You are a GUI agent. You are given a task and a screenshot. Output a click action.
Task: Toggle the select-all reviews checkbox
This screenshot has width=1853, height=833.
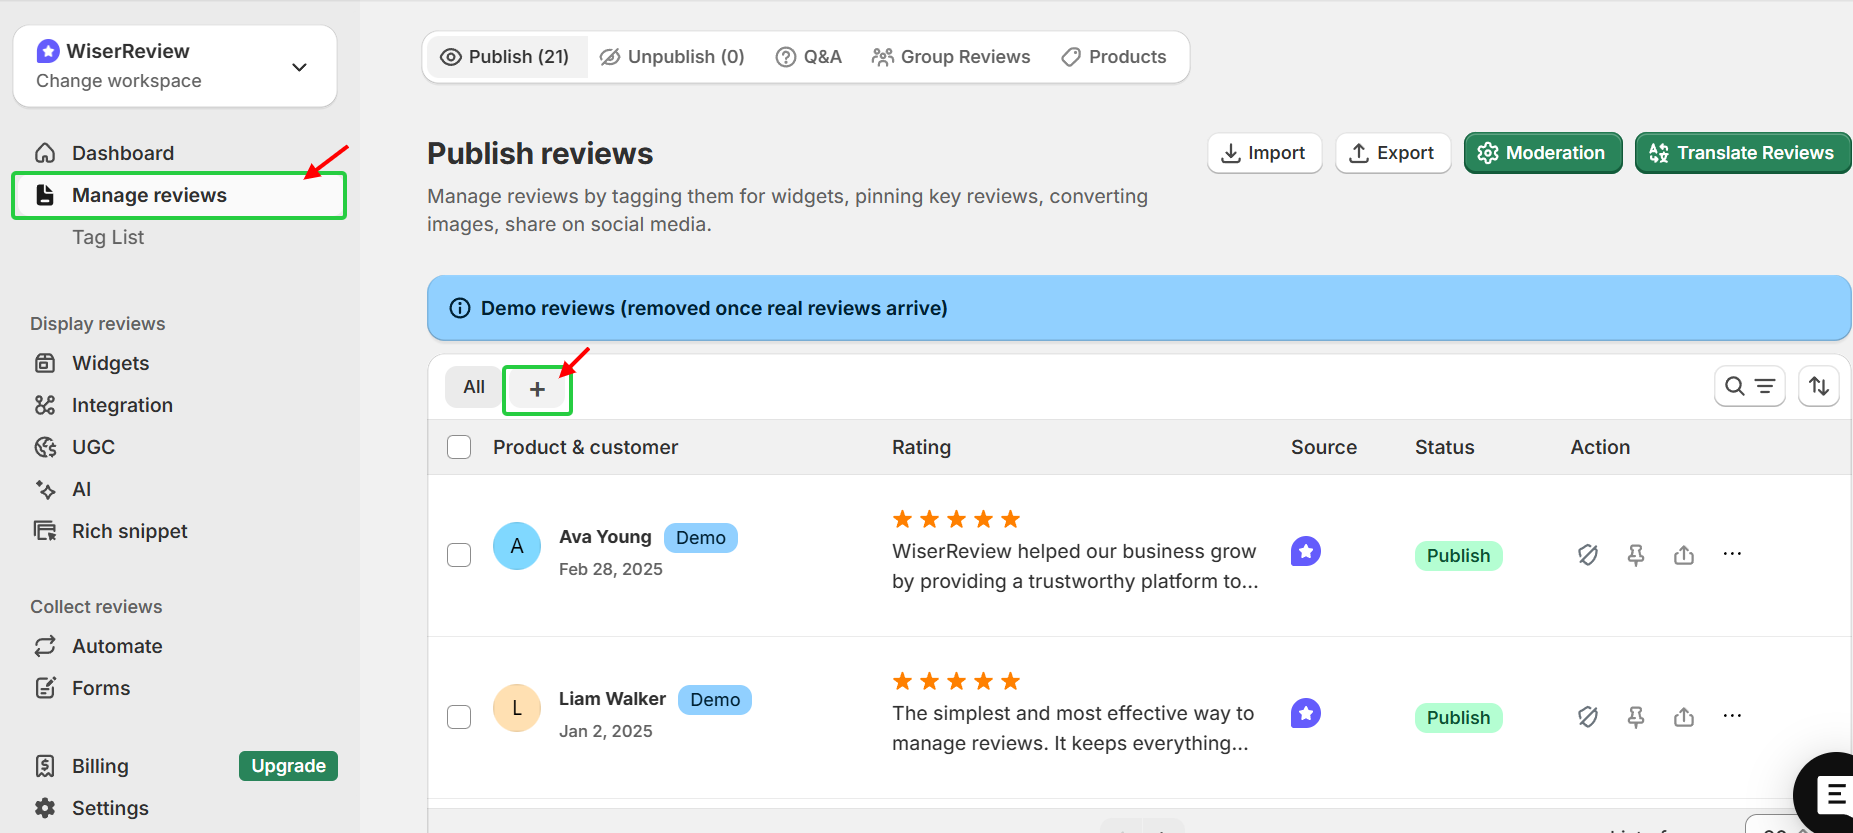tap(459, 447)
